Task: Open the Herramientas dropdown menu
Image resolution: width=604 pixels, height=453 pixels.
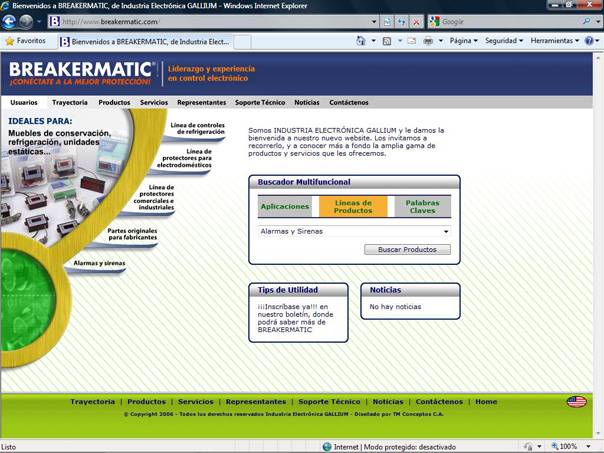Action: point(554,41)
